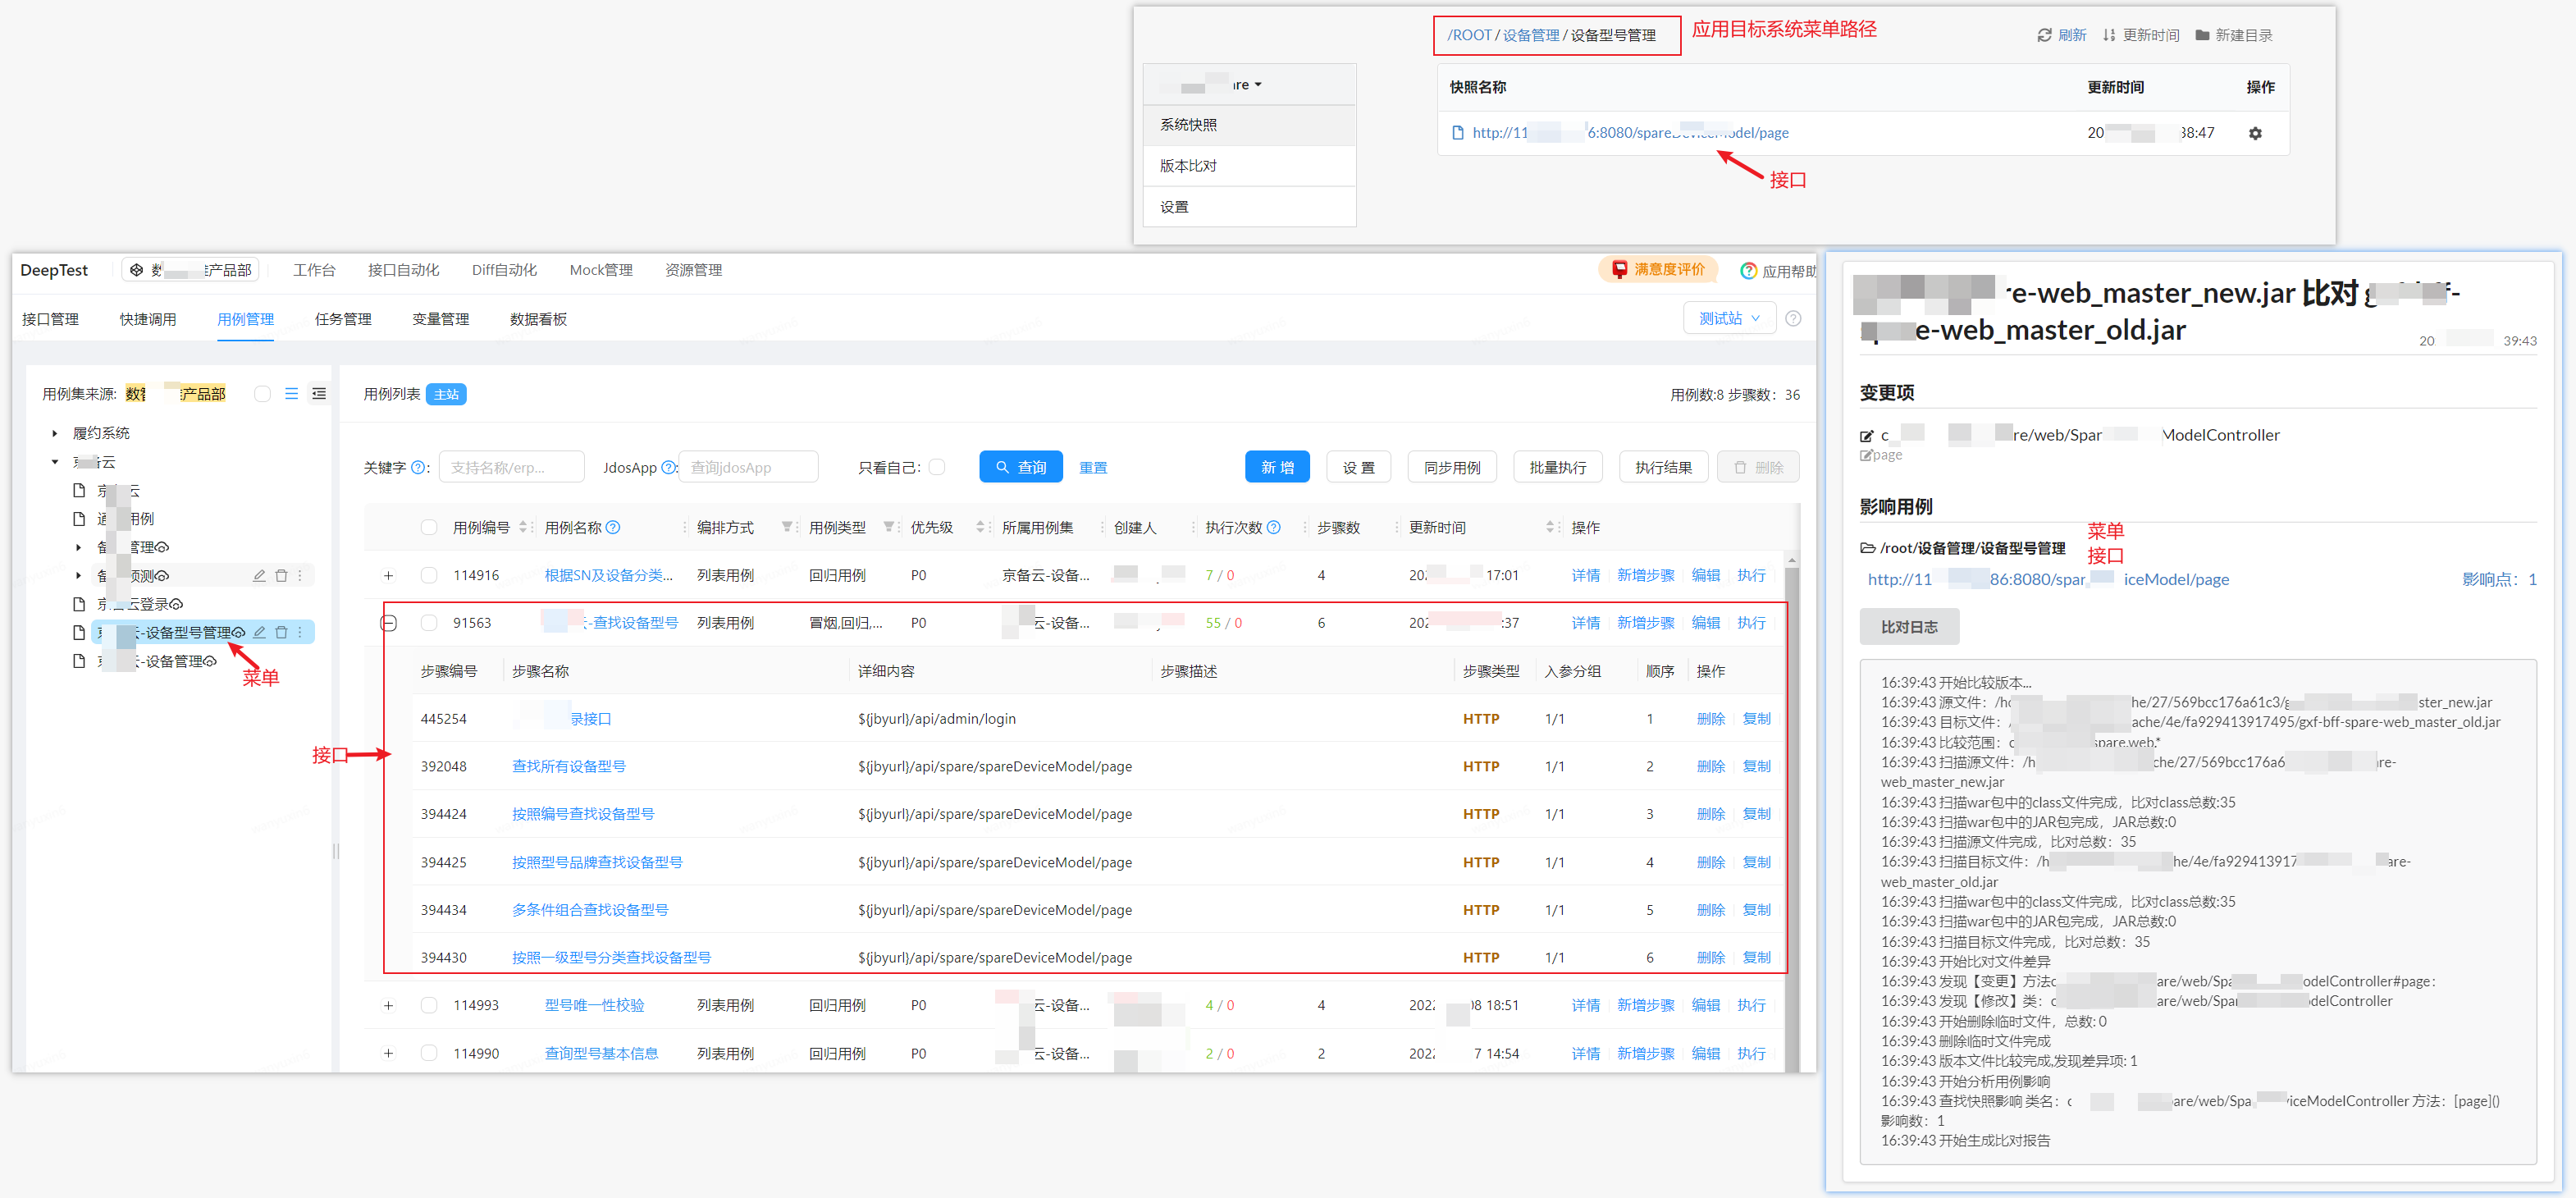Click the 新建目录 folder icon
Viewport: 2576px width, 1198px height.
(x=2202, y=35)
